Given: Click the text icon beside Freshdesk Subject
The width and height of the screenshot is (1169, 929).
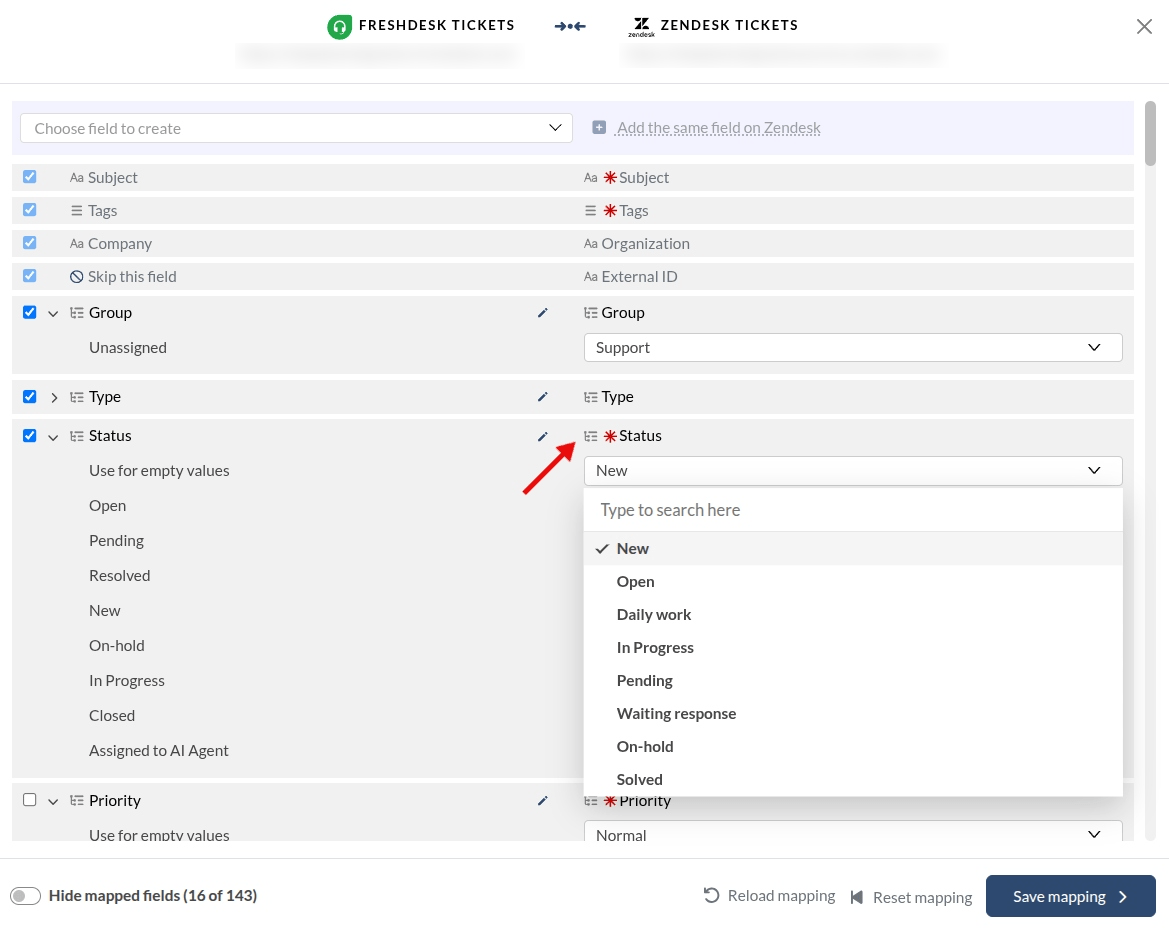Looking at the screenshot, I should click(77, 177).
